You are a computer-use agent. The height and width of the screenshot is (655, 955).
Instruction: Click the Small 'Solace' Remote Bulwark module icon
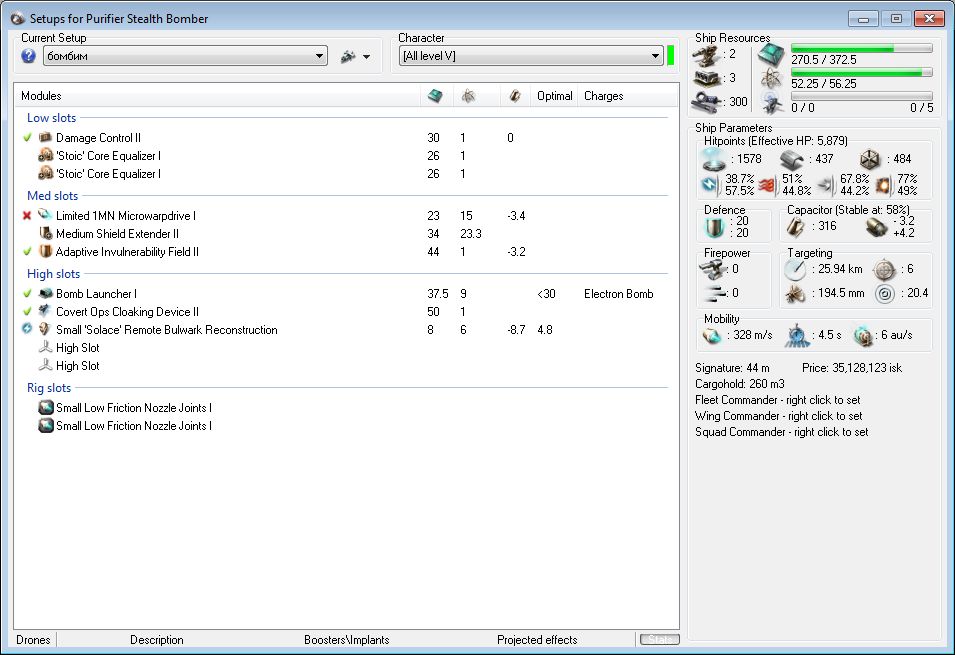tap(45, 329)
